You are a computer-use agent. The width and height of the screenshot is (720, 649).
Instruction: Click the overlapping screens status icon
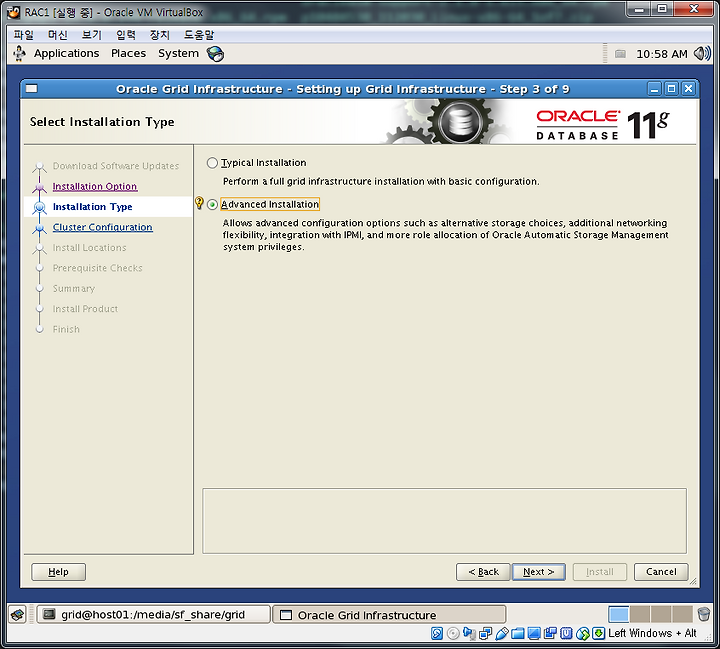tap(550, 633)
